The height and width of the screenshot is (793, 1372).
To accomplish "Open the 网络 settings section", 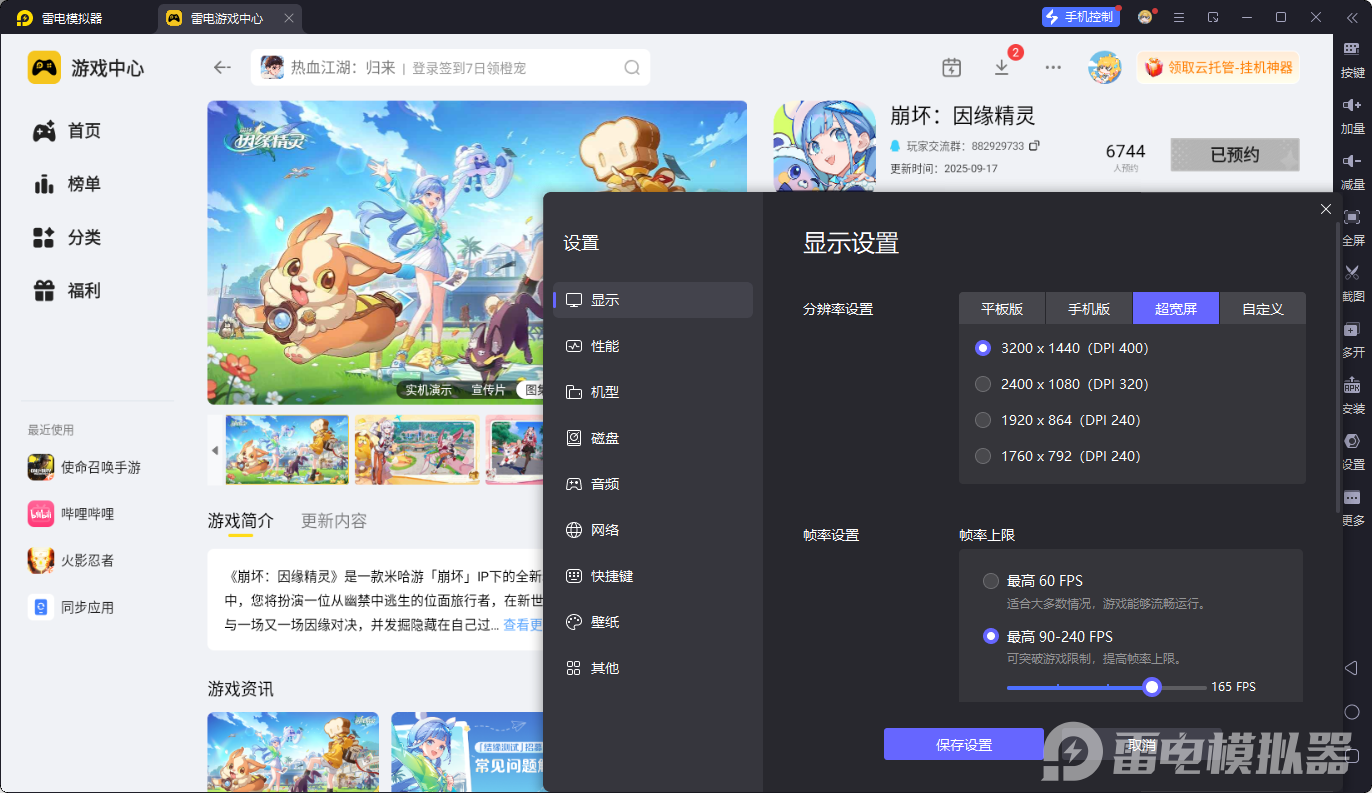I will click(x=653, y=530).
